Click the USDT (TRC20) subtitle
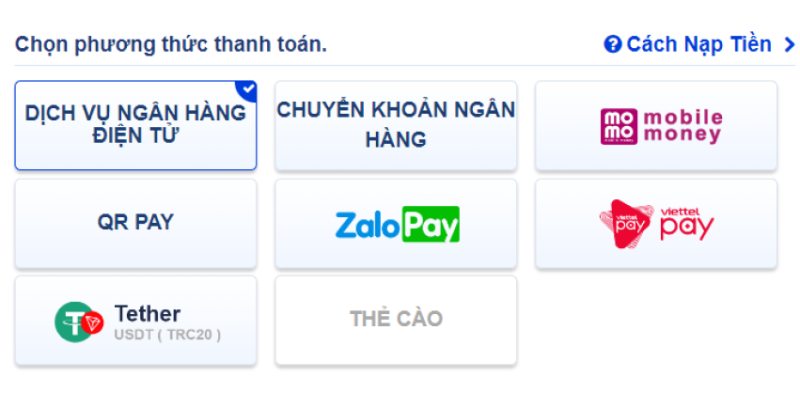The width and height of the screenshot is (800, 400). pos(167,334)
